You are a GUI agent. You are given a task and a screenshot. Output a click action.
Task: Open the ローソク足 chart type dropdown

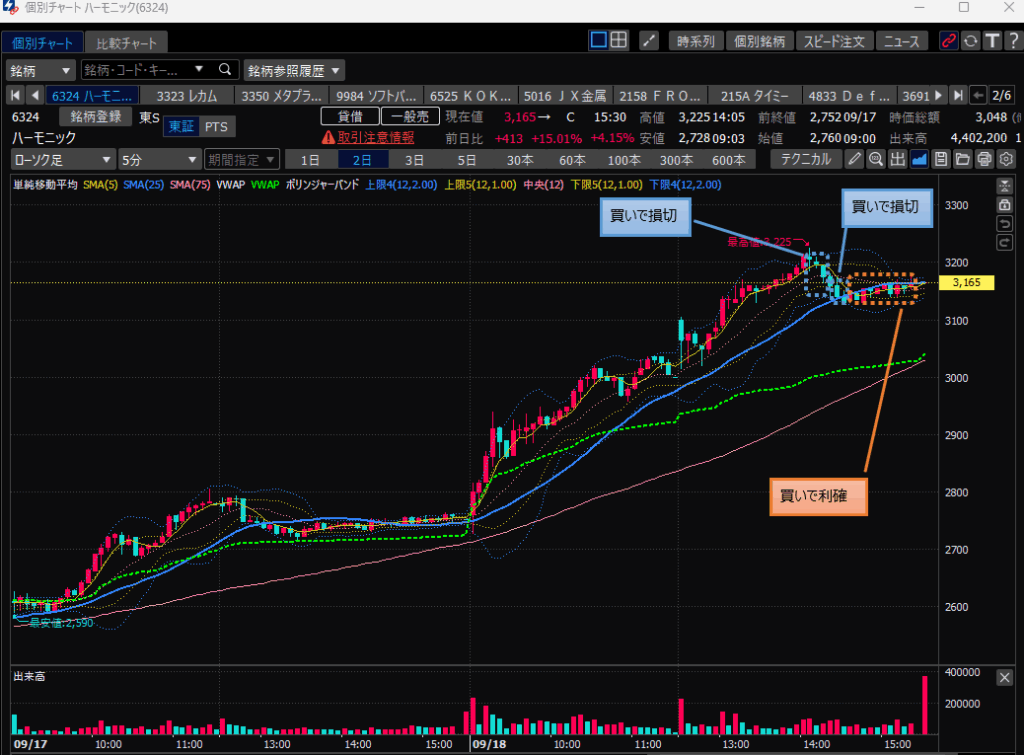point(62,159)
